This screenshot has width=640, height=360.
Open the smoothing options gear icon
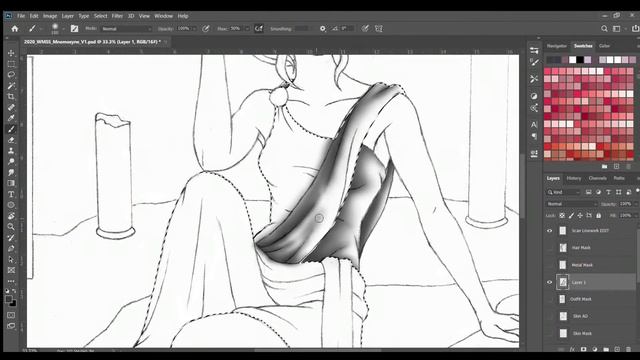[x=322, y=29]
